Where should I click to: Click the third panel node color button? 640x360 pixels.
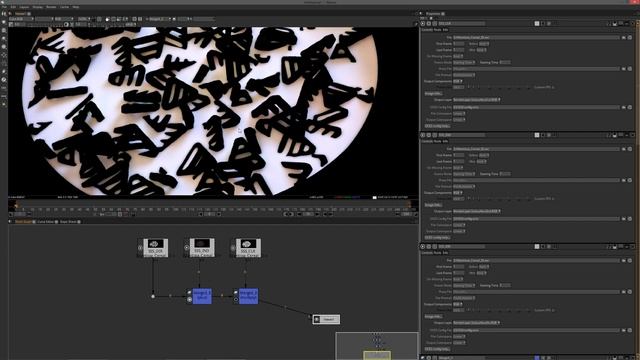pos(537,247)
